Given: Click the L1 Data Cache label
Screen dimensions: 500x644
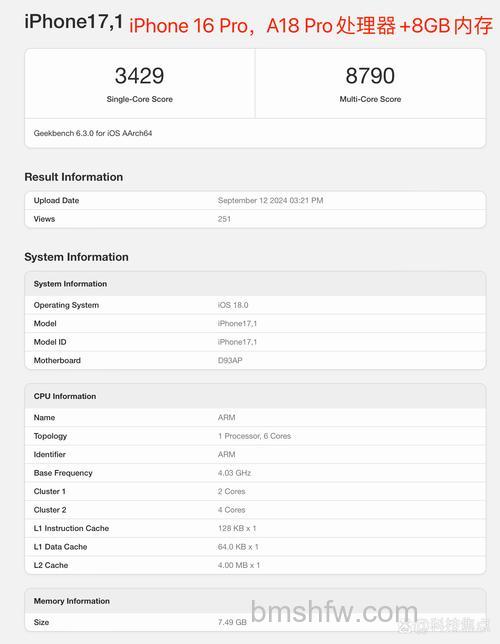Looking at the screenshot, I should click(60, 547).
